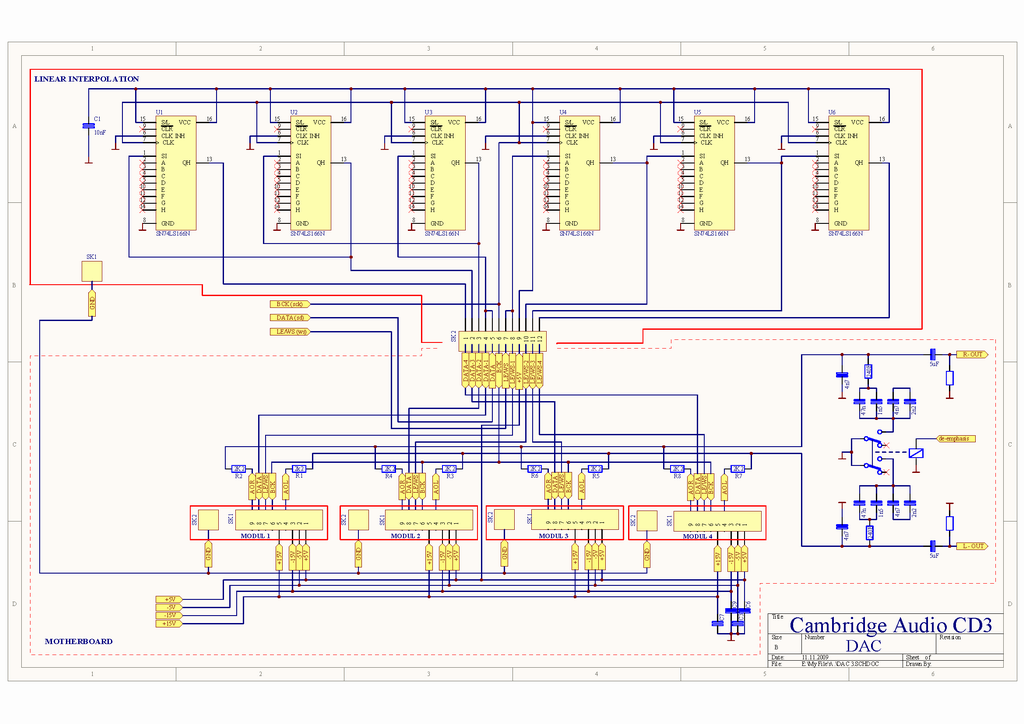The height and width of the screenshot is (724, 1024).
Task: Select the U1 SN74LS166N shift register
Action: point(176,172)
